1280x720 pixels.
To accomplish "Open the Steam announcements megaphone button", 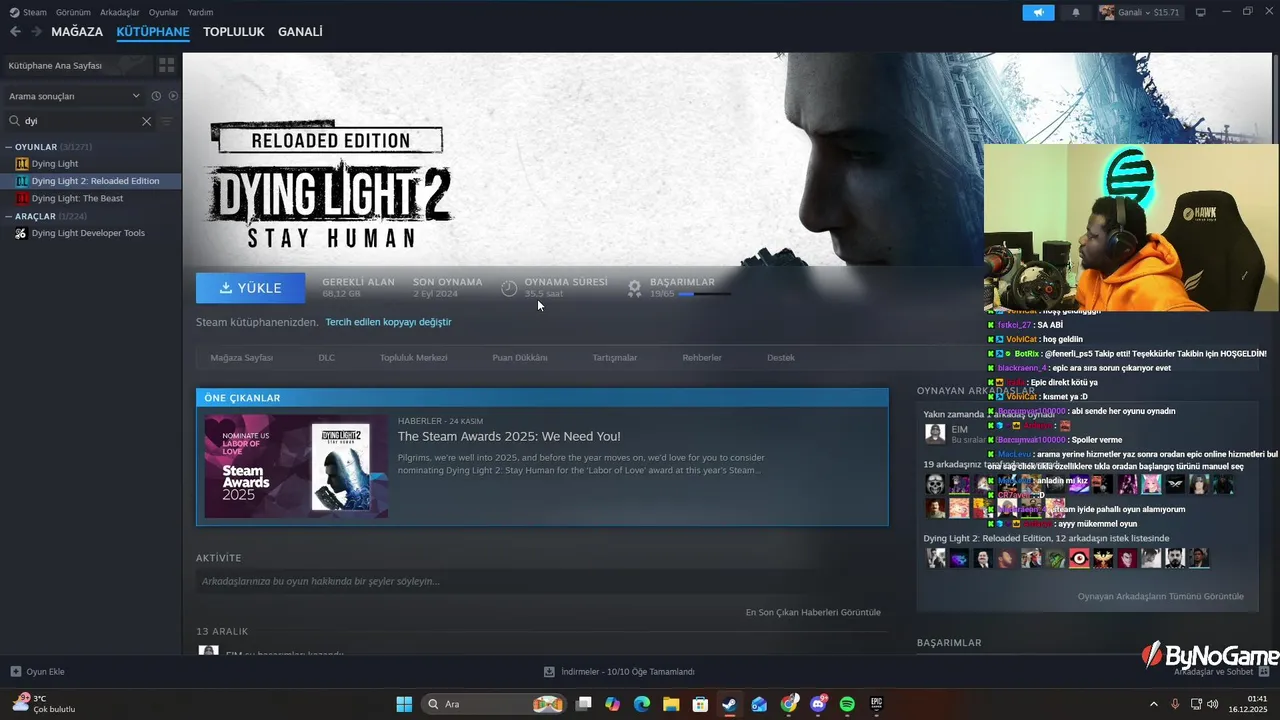I will point(1038,12).
